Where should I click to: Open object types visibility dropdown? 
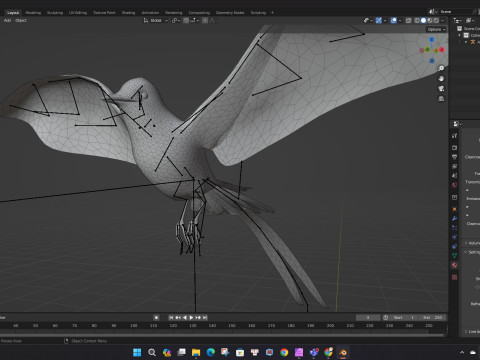(x=368, y=20)
